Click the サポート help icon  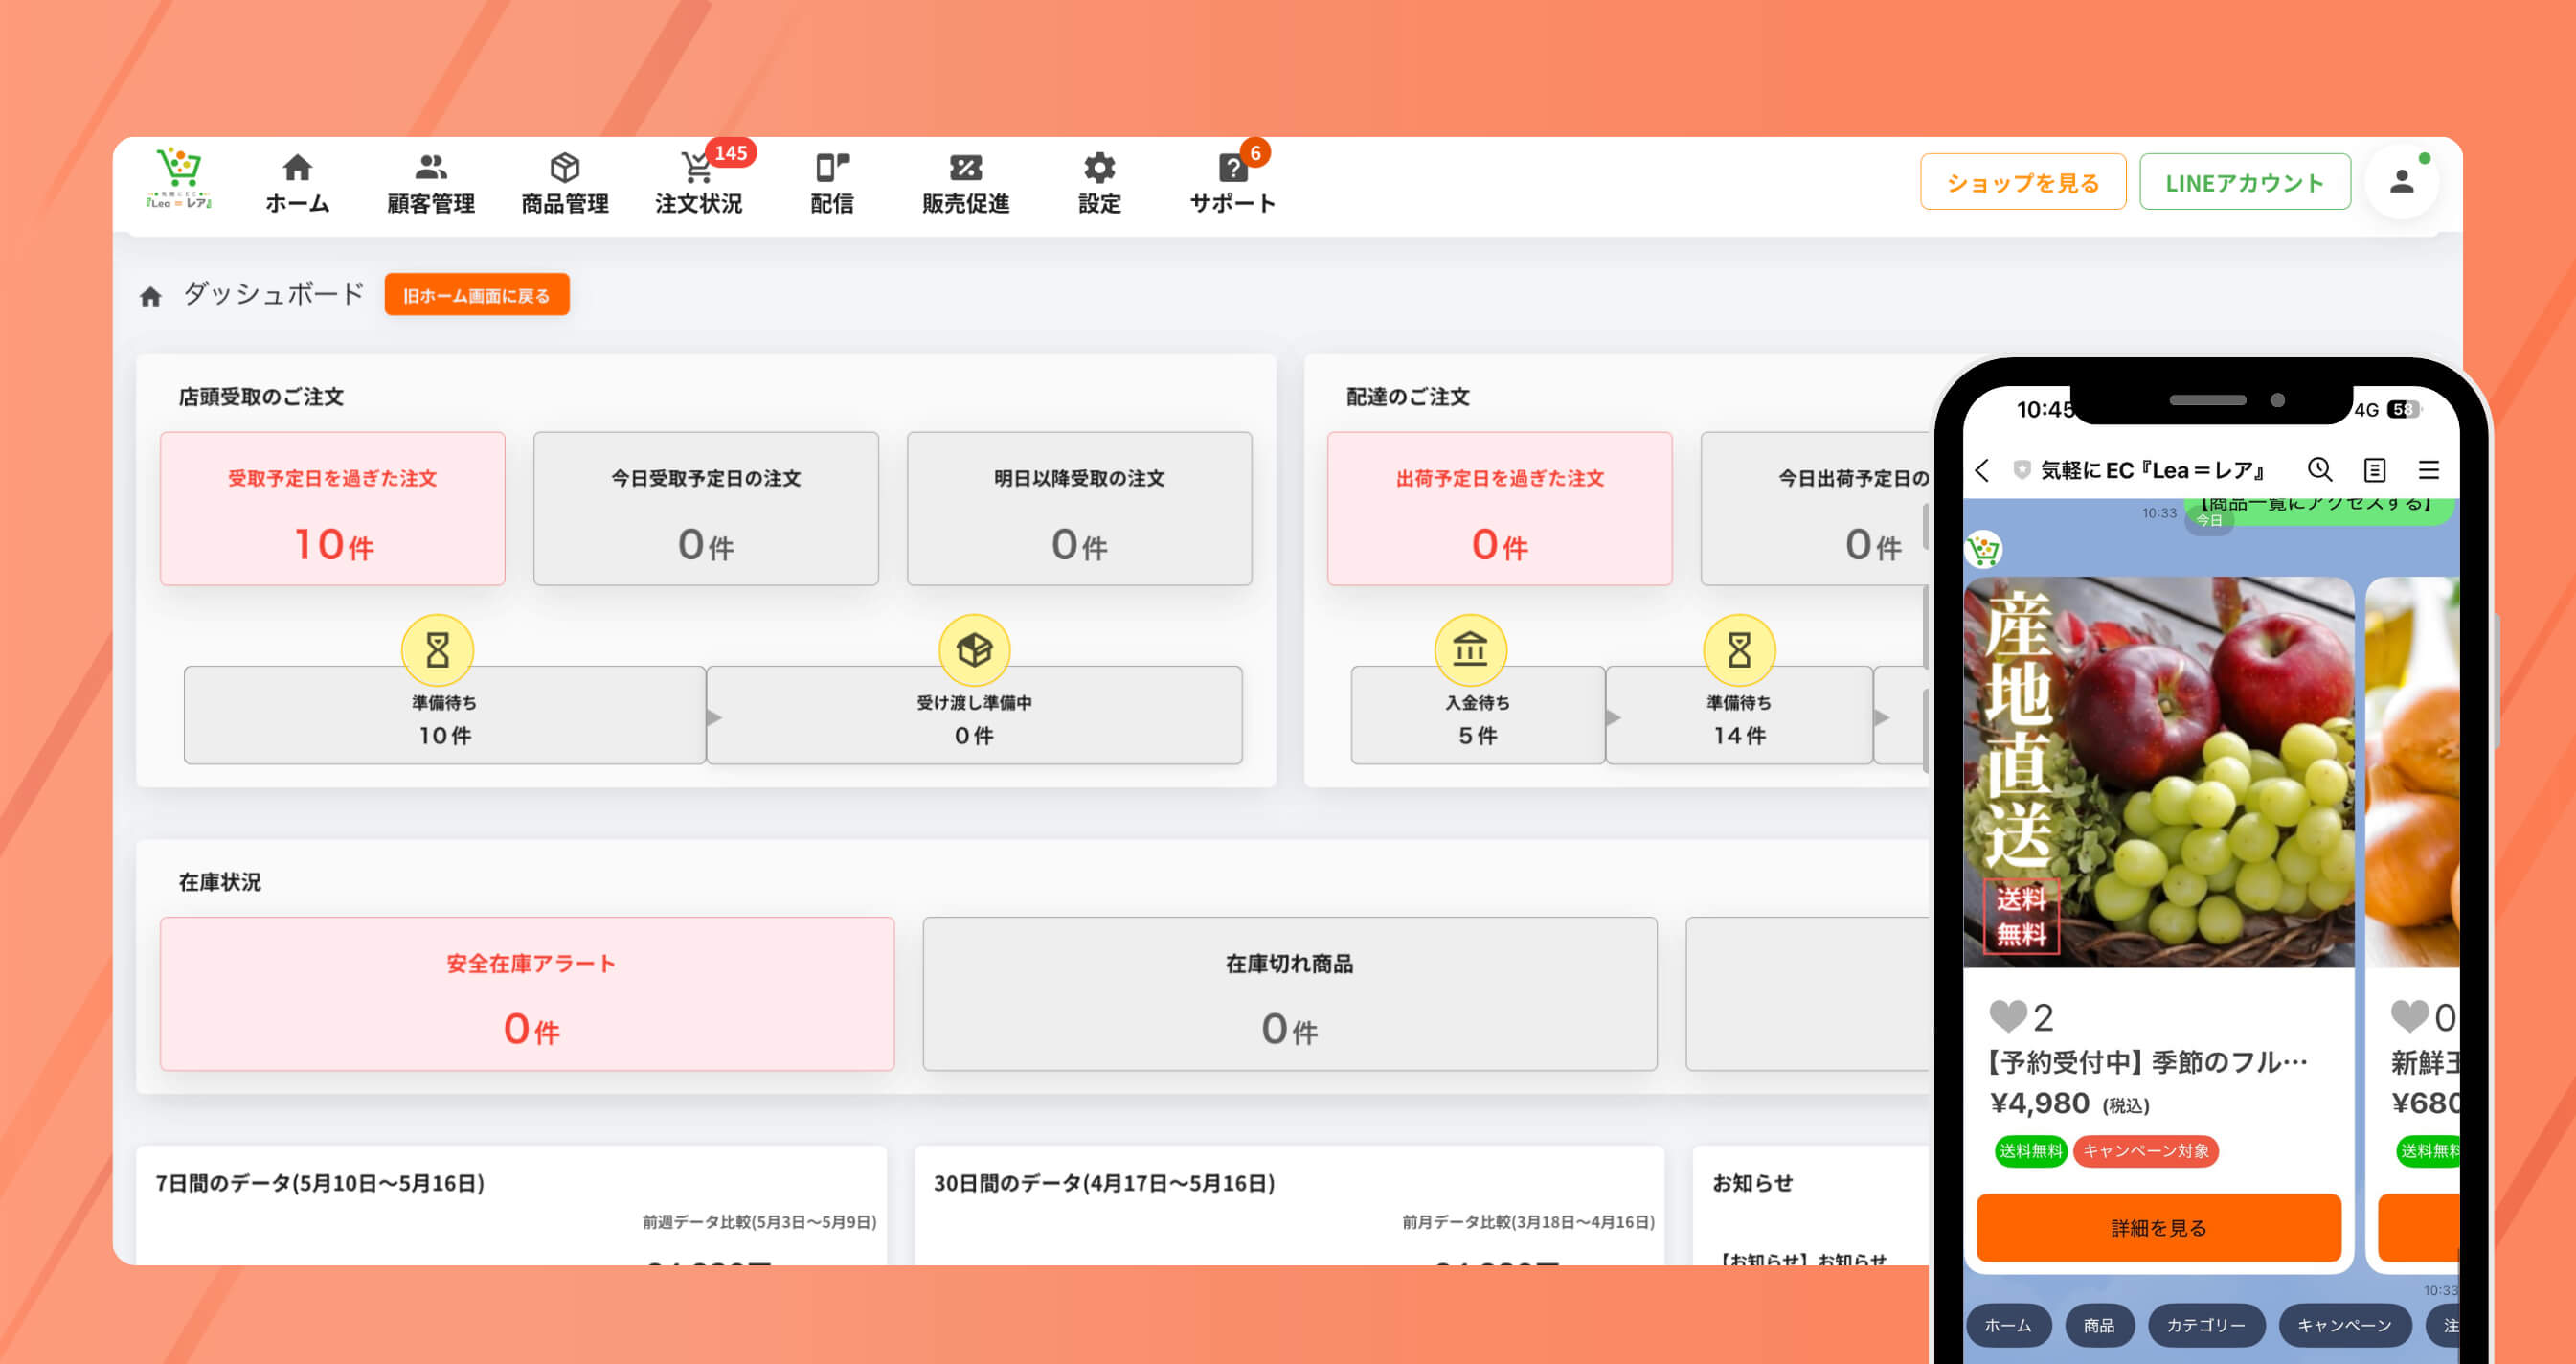[x=1232, y=167]
